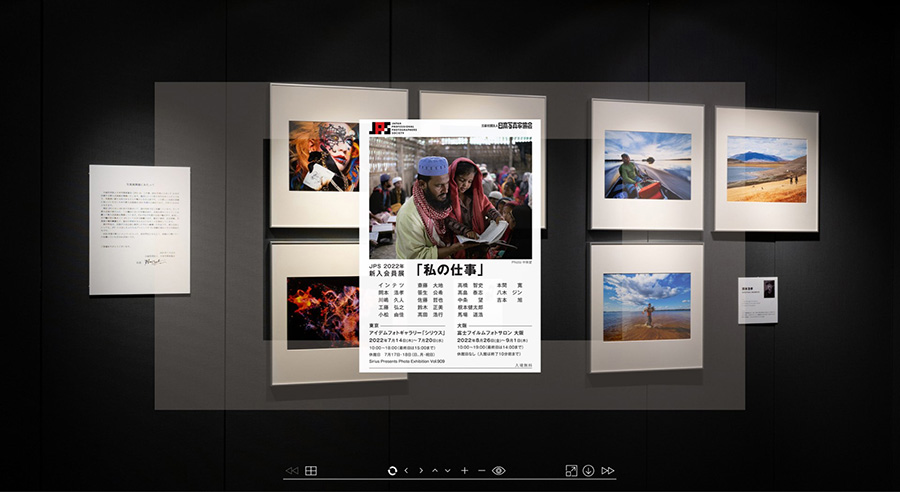Click the download arrow circle icon
Viewport: 900px width, 492px height.
coord(589,470)
